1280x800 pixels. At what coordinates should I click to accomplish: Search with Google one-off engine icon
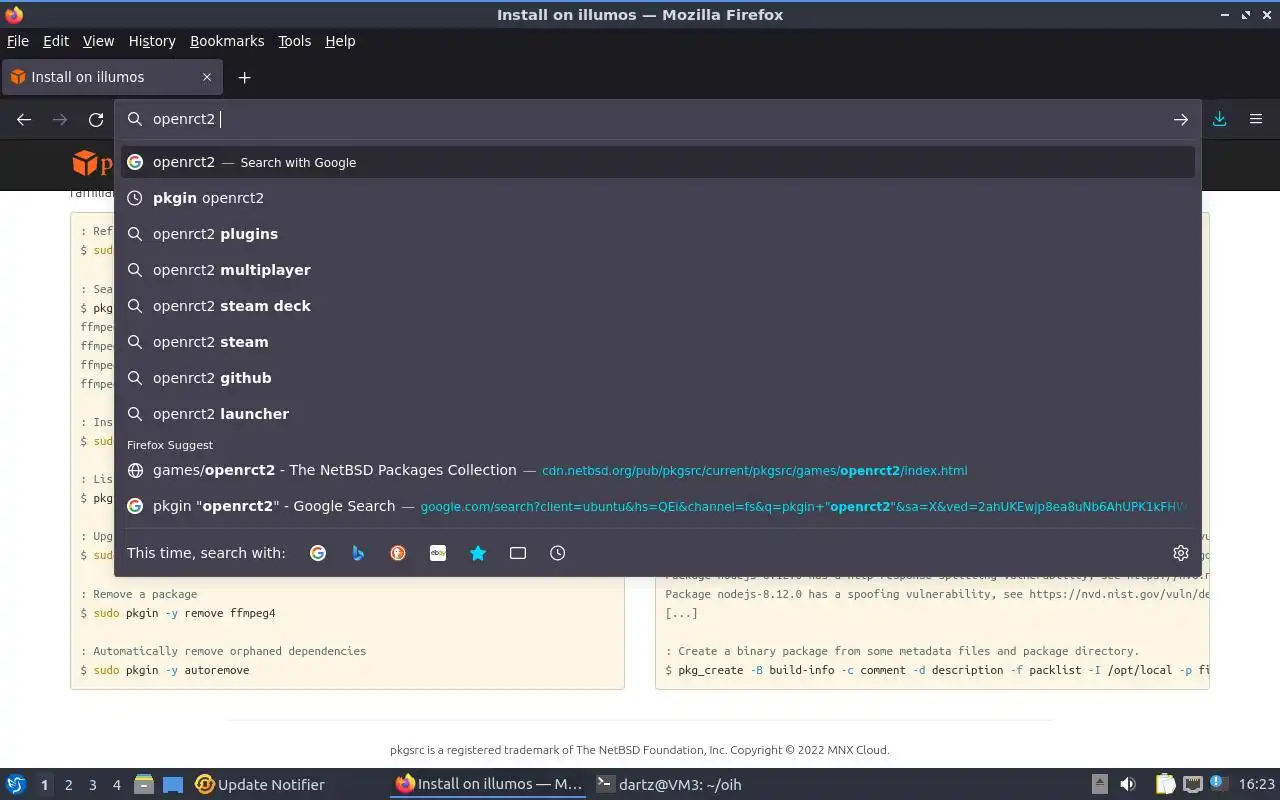pos(318,553)
